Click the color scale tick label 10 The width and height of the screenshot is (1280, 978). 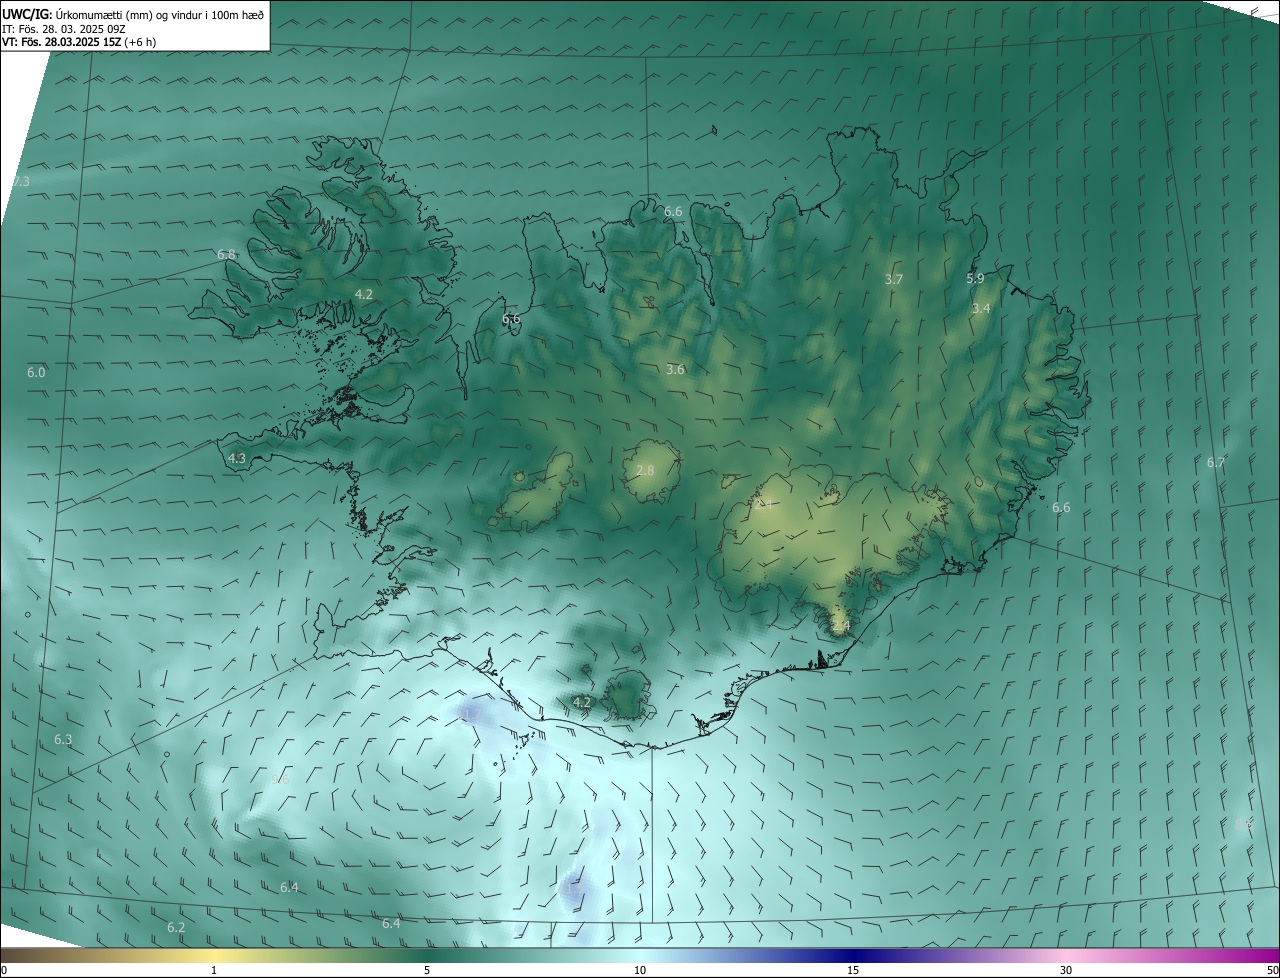click(x=640, y=970)
